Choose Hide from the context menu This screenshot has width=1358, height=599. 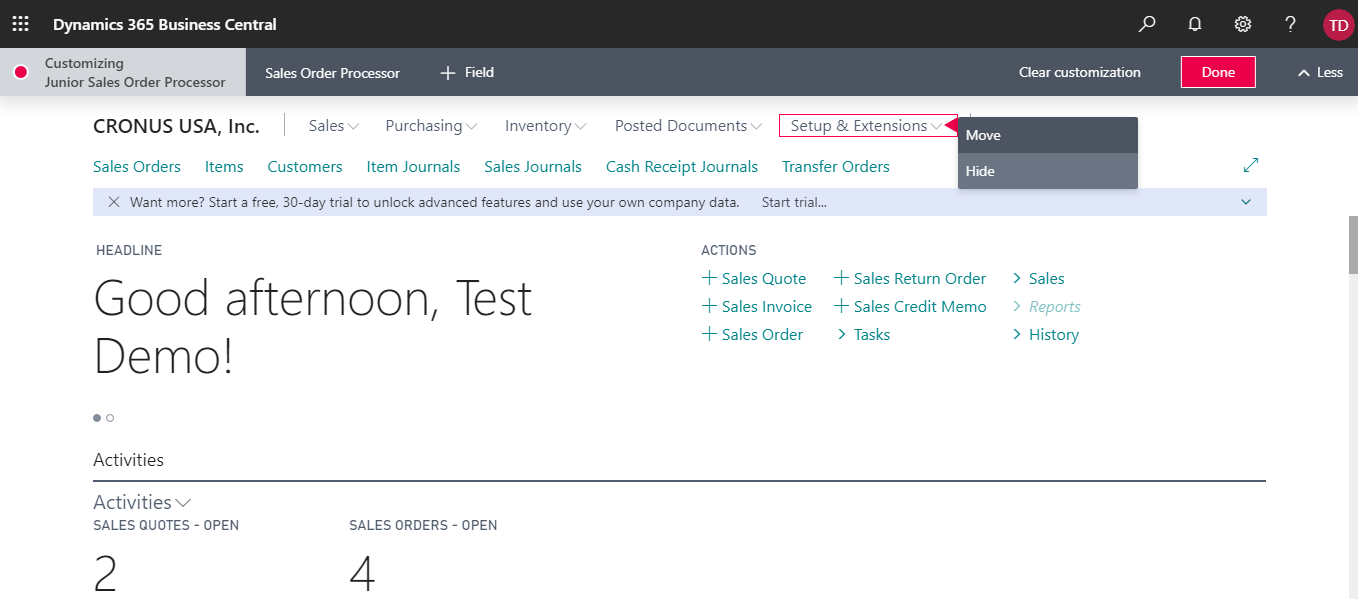coord(980,171)
